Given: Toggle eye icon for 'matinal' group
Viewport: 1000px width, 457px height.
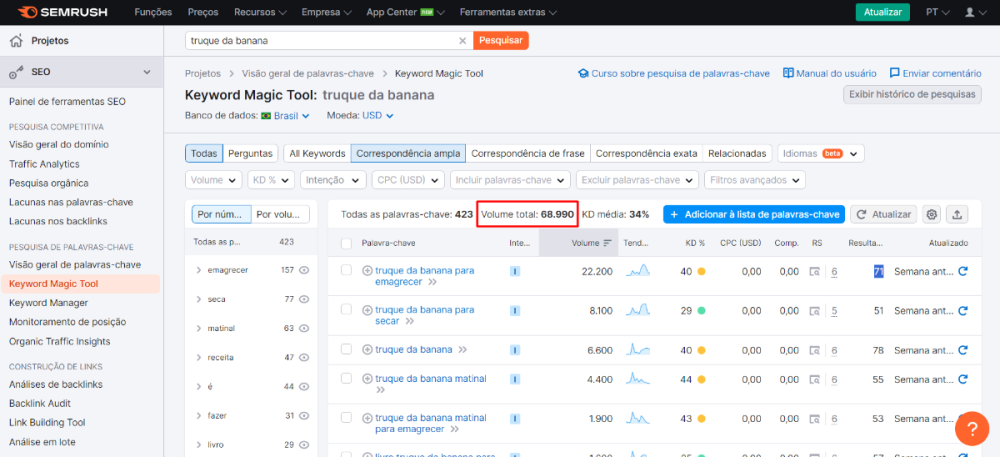Looking at the screenshot, I should pos(304,328).
